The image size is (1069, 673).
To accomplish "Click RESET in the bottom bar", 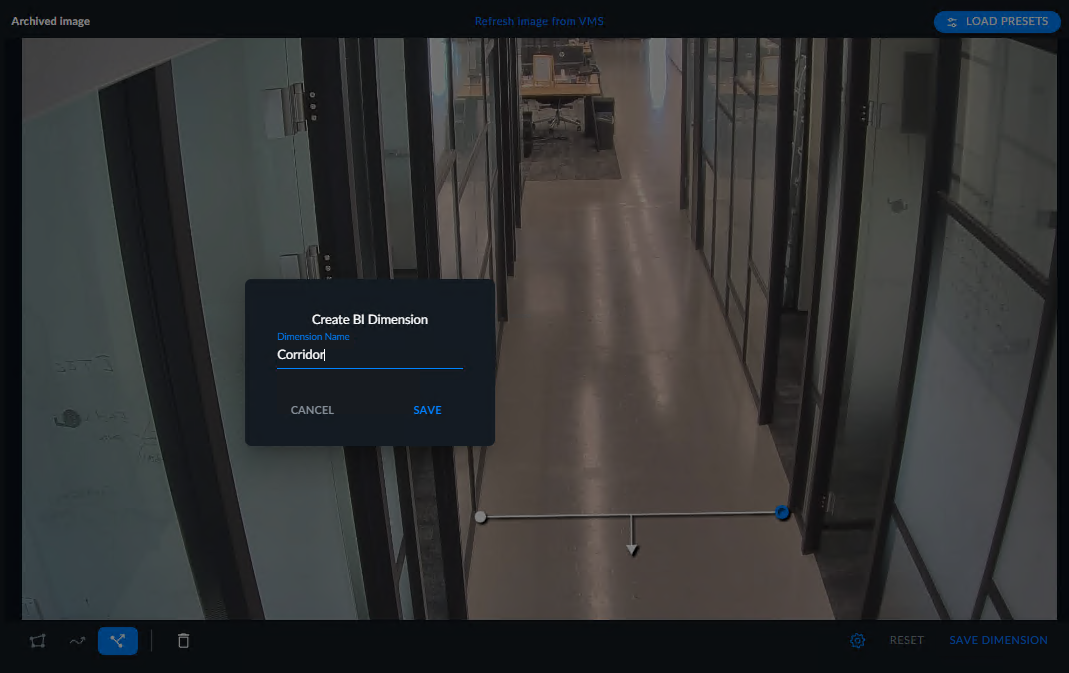I will (907, 640).
